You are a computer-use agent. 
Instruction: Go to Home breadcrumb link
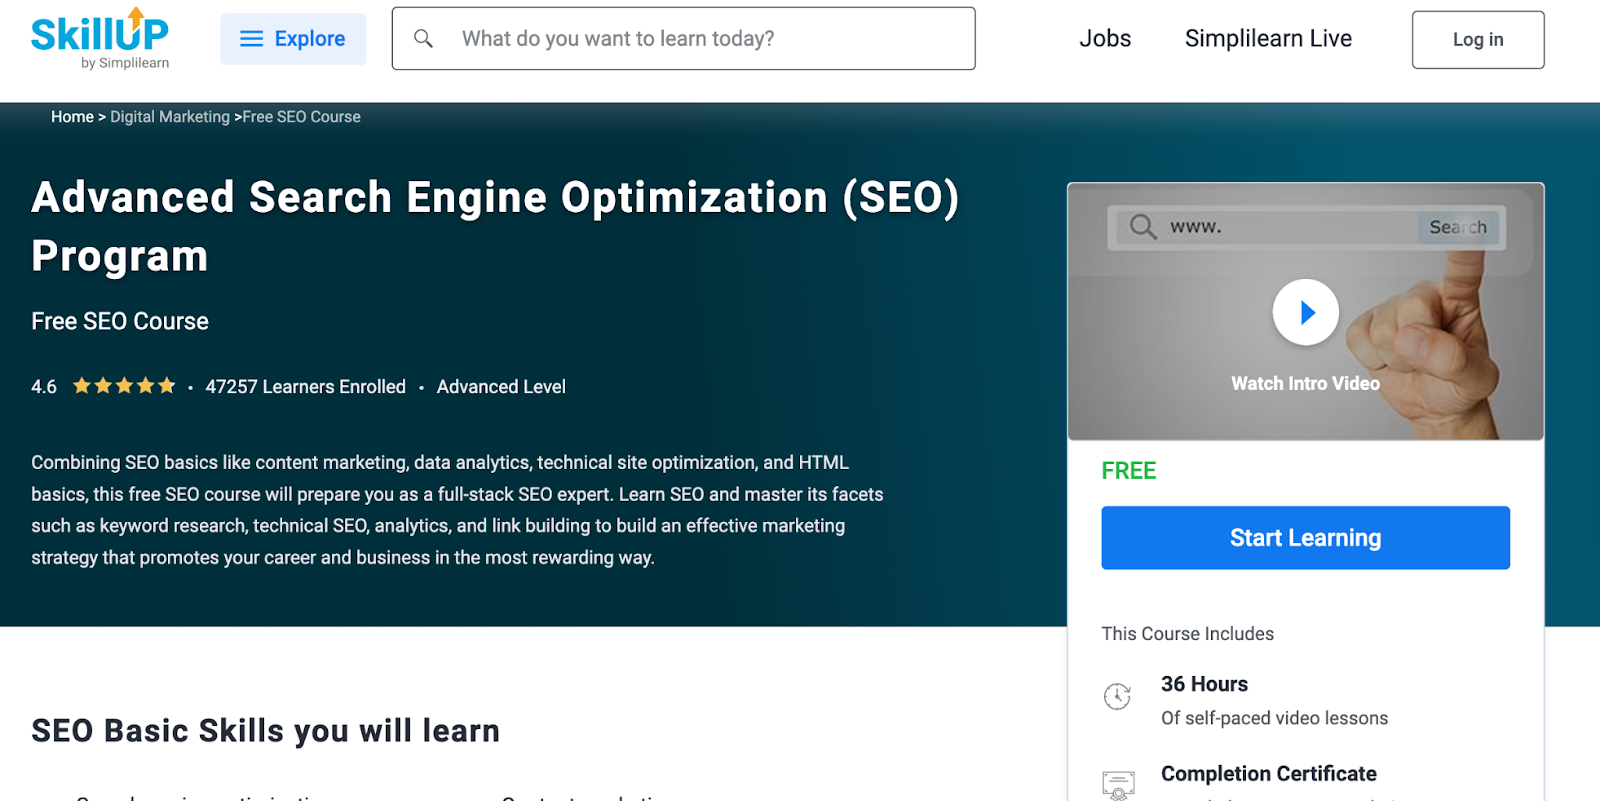72,117
